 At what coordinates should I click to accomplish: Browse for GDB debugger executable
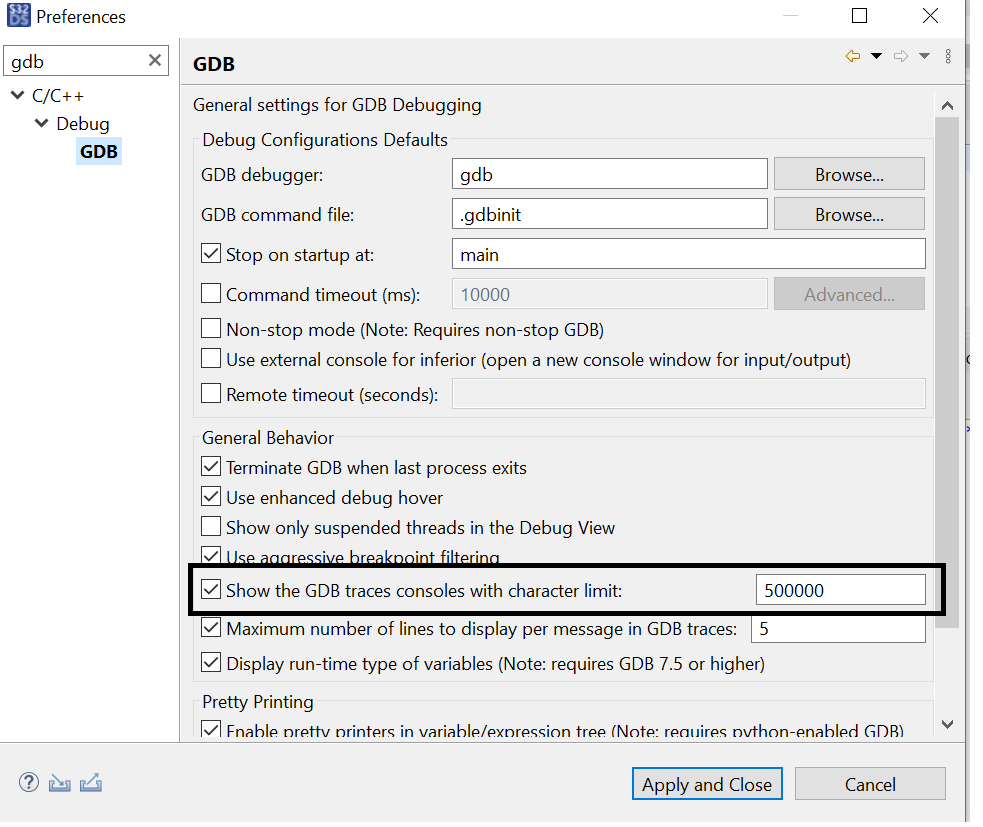(849, 174)
